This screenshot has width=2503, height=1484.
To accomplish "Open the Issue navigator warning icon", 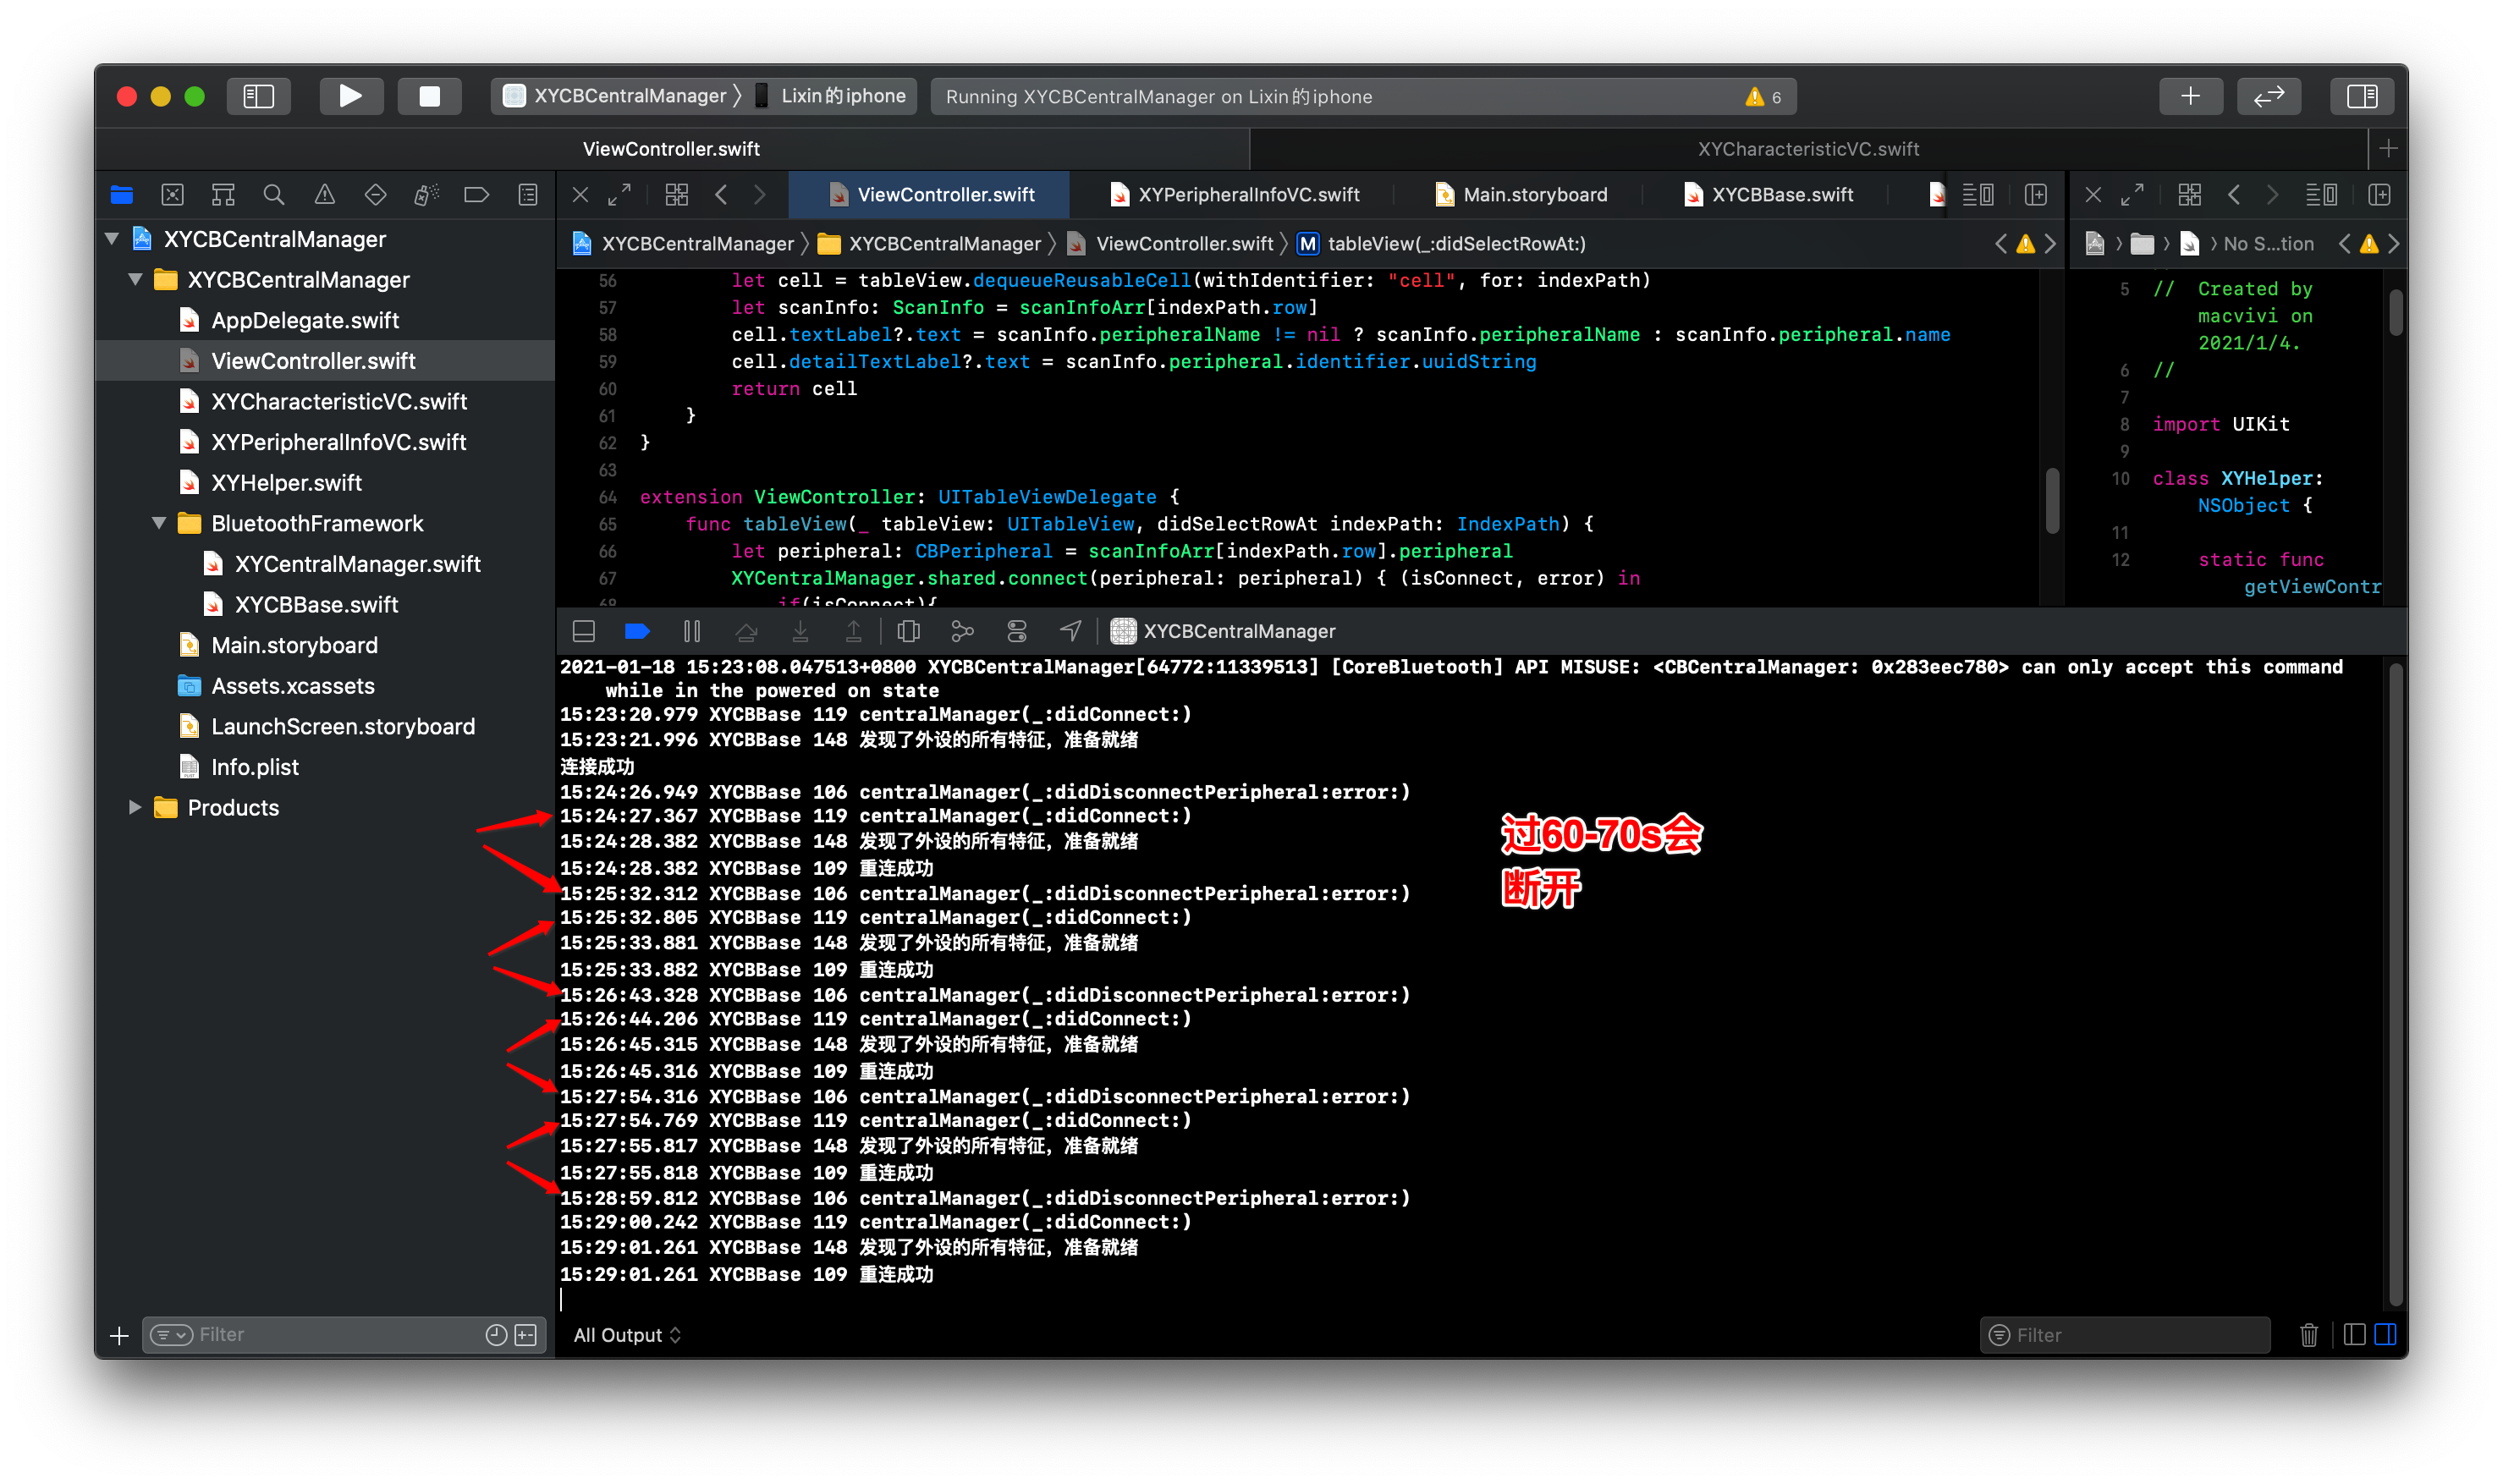I will (x=324, y=194).
